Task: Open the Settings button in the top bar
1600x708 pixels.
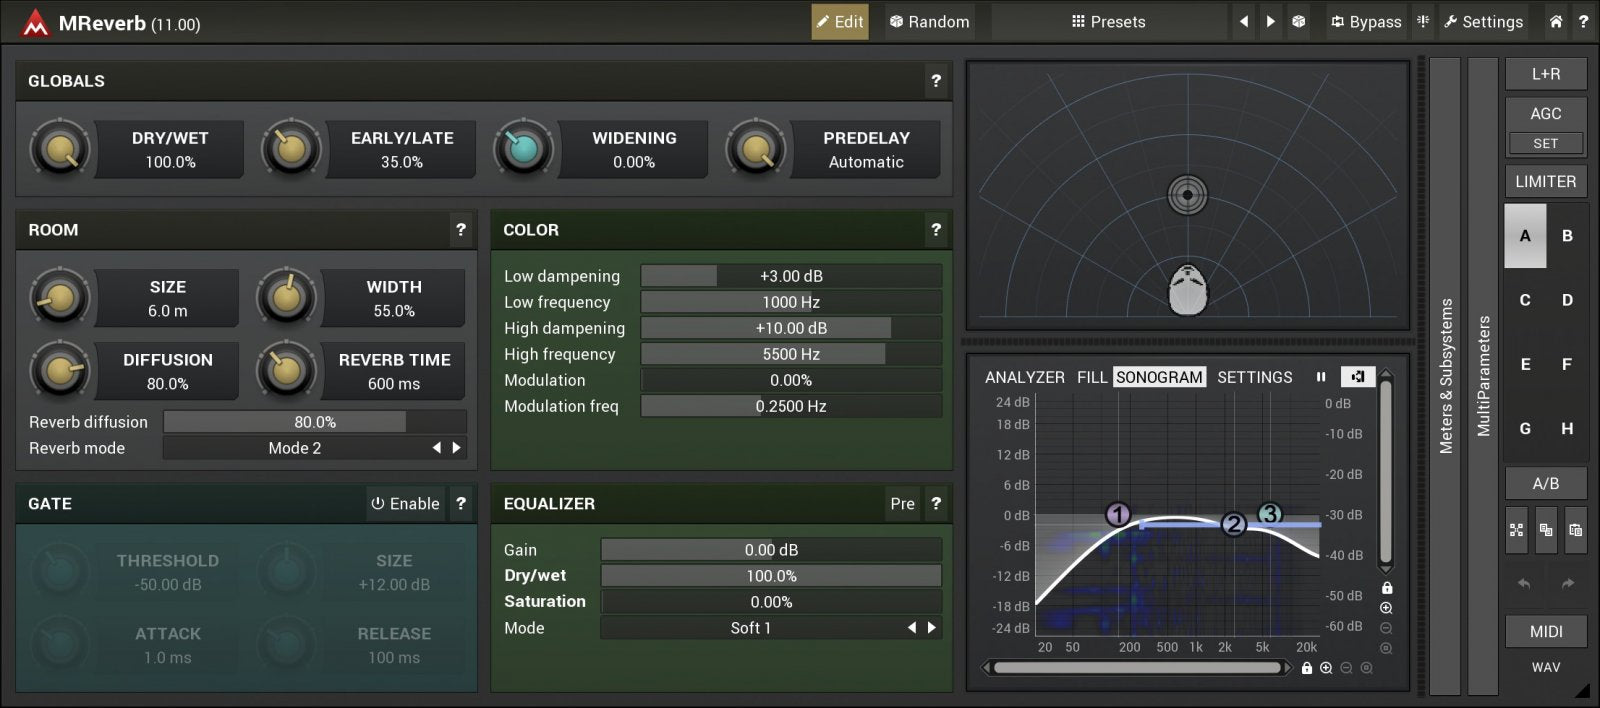Action: tap(1484, 22)
